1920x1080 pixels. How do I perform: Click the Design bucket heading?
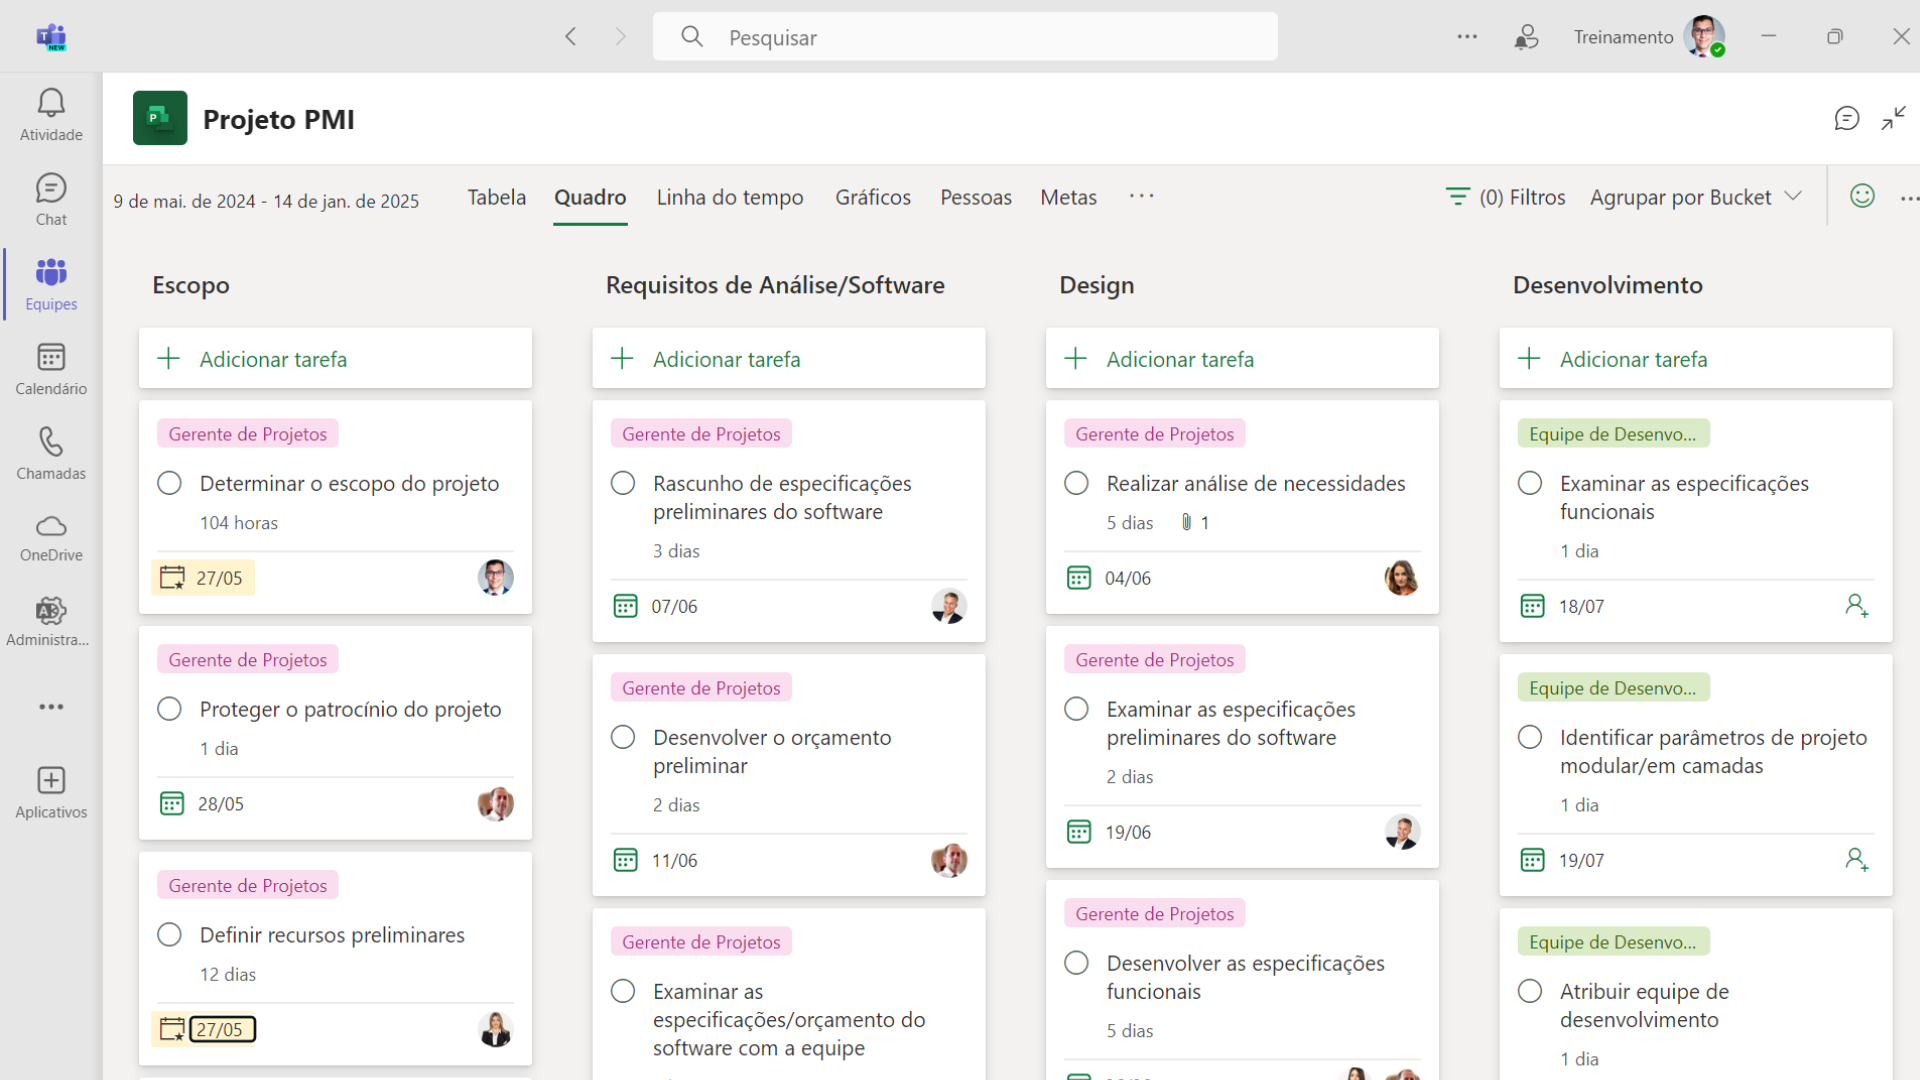tap(1097, 285)
